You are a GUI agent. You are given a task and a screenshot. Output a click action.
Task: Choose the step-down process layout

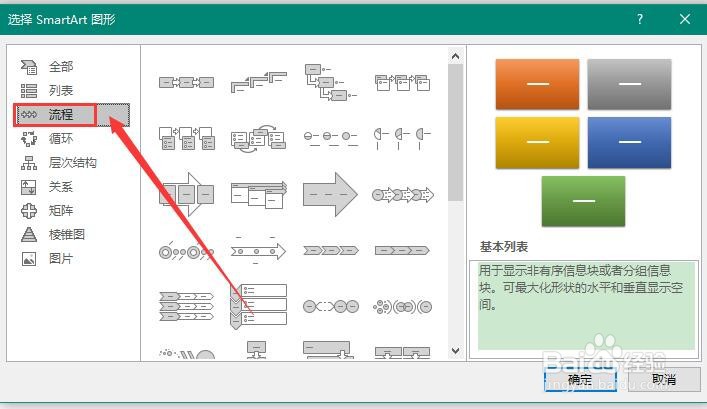(x=331, y=82)
